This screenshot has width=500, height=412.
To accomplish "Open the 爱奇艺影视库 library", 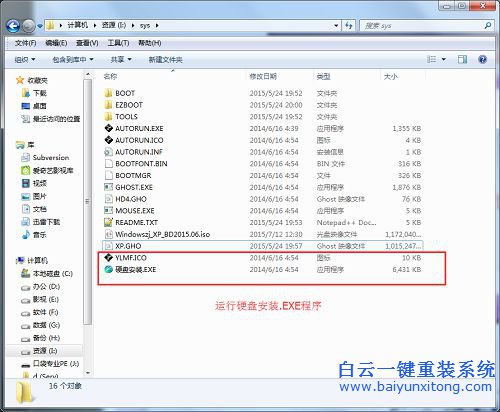I will pos(47,170).
